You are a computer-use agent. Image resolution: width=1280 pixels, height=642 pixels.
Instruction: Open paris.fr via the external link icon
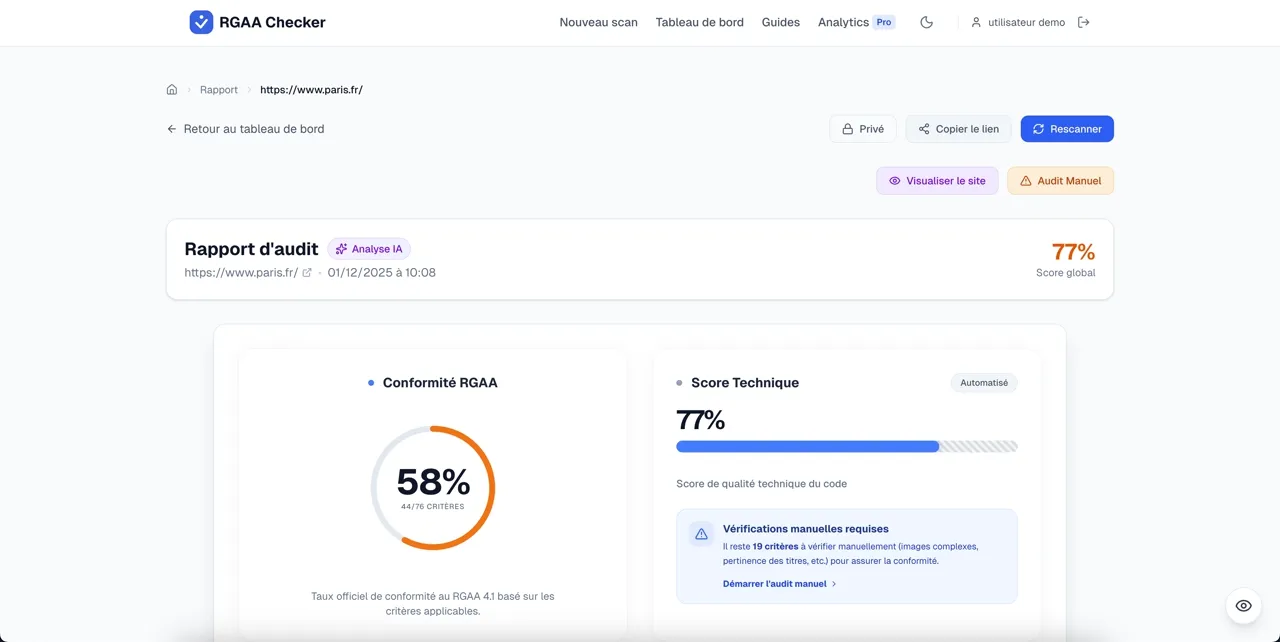pos(308,272)
